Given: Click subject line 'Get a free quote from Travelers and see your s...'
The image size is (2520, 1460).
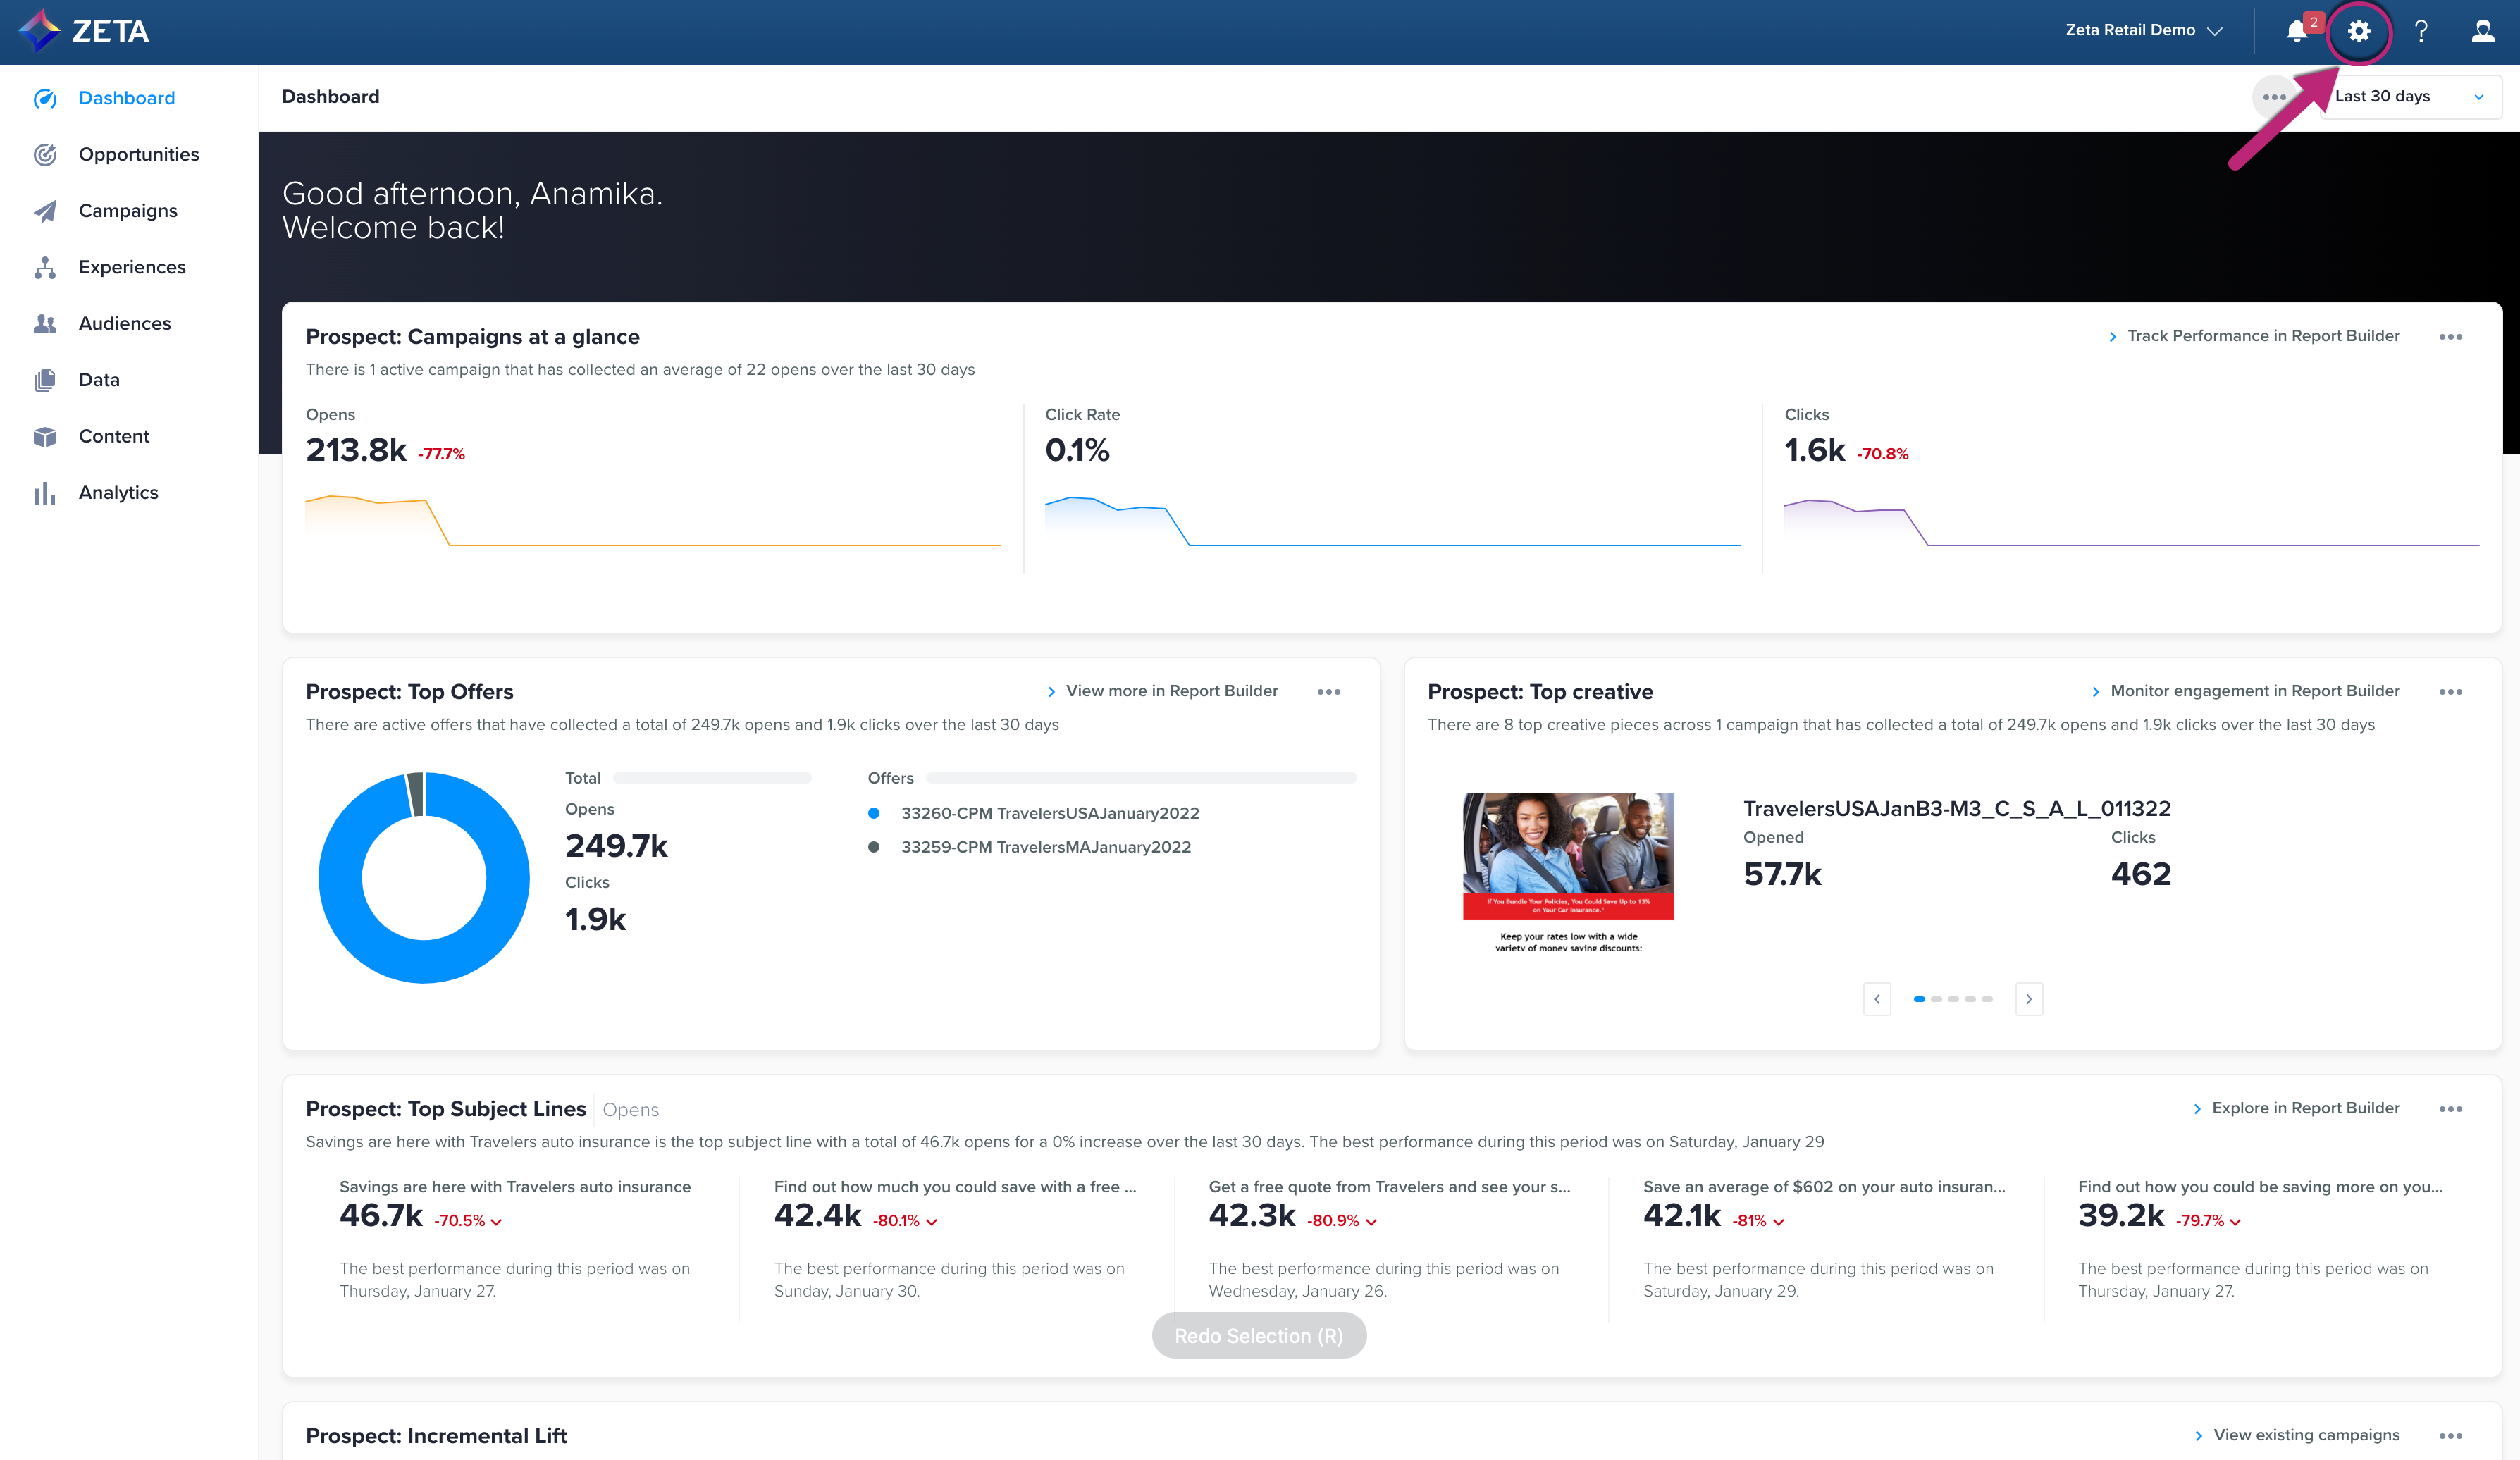Looking at the screenshot, I should tap(1390, 1187).
